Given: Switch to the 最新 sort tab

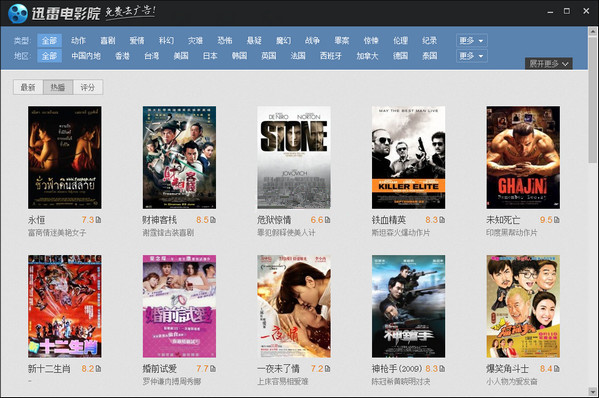Looking at the screenshot, I should (28, 87).
